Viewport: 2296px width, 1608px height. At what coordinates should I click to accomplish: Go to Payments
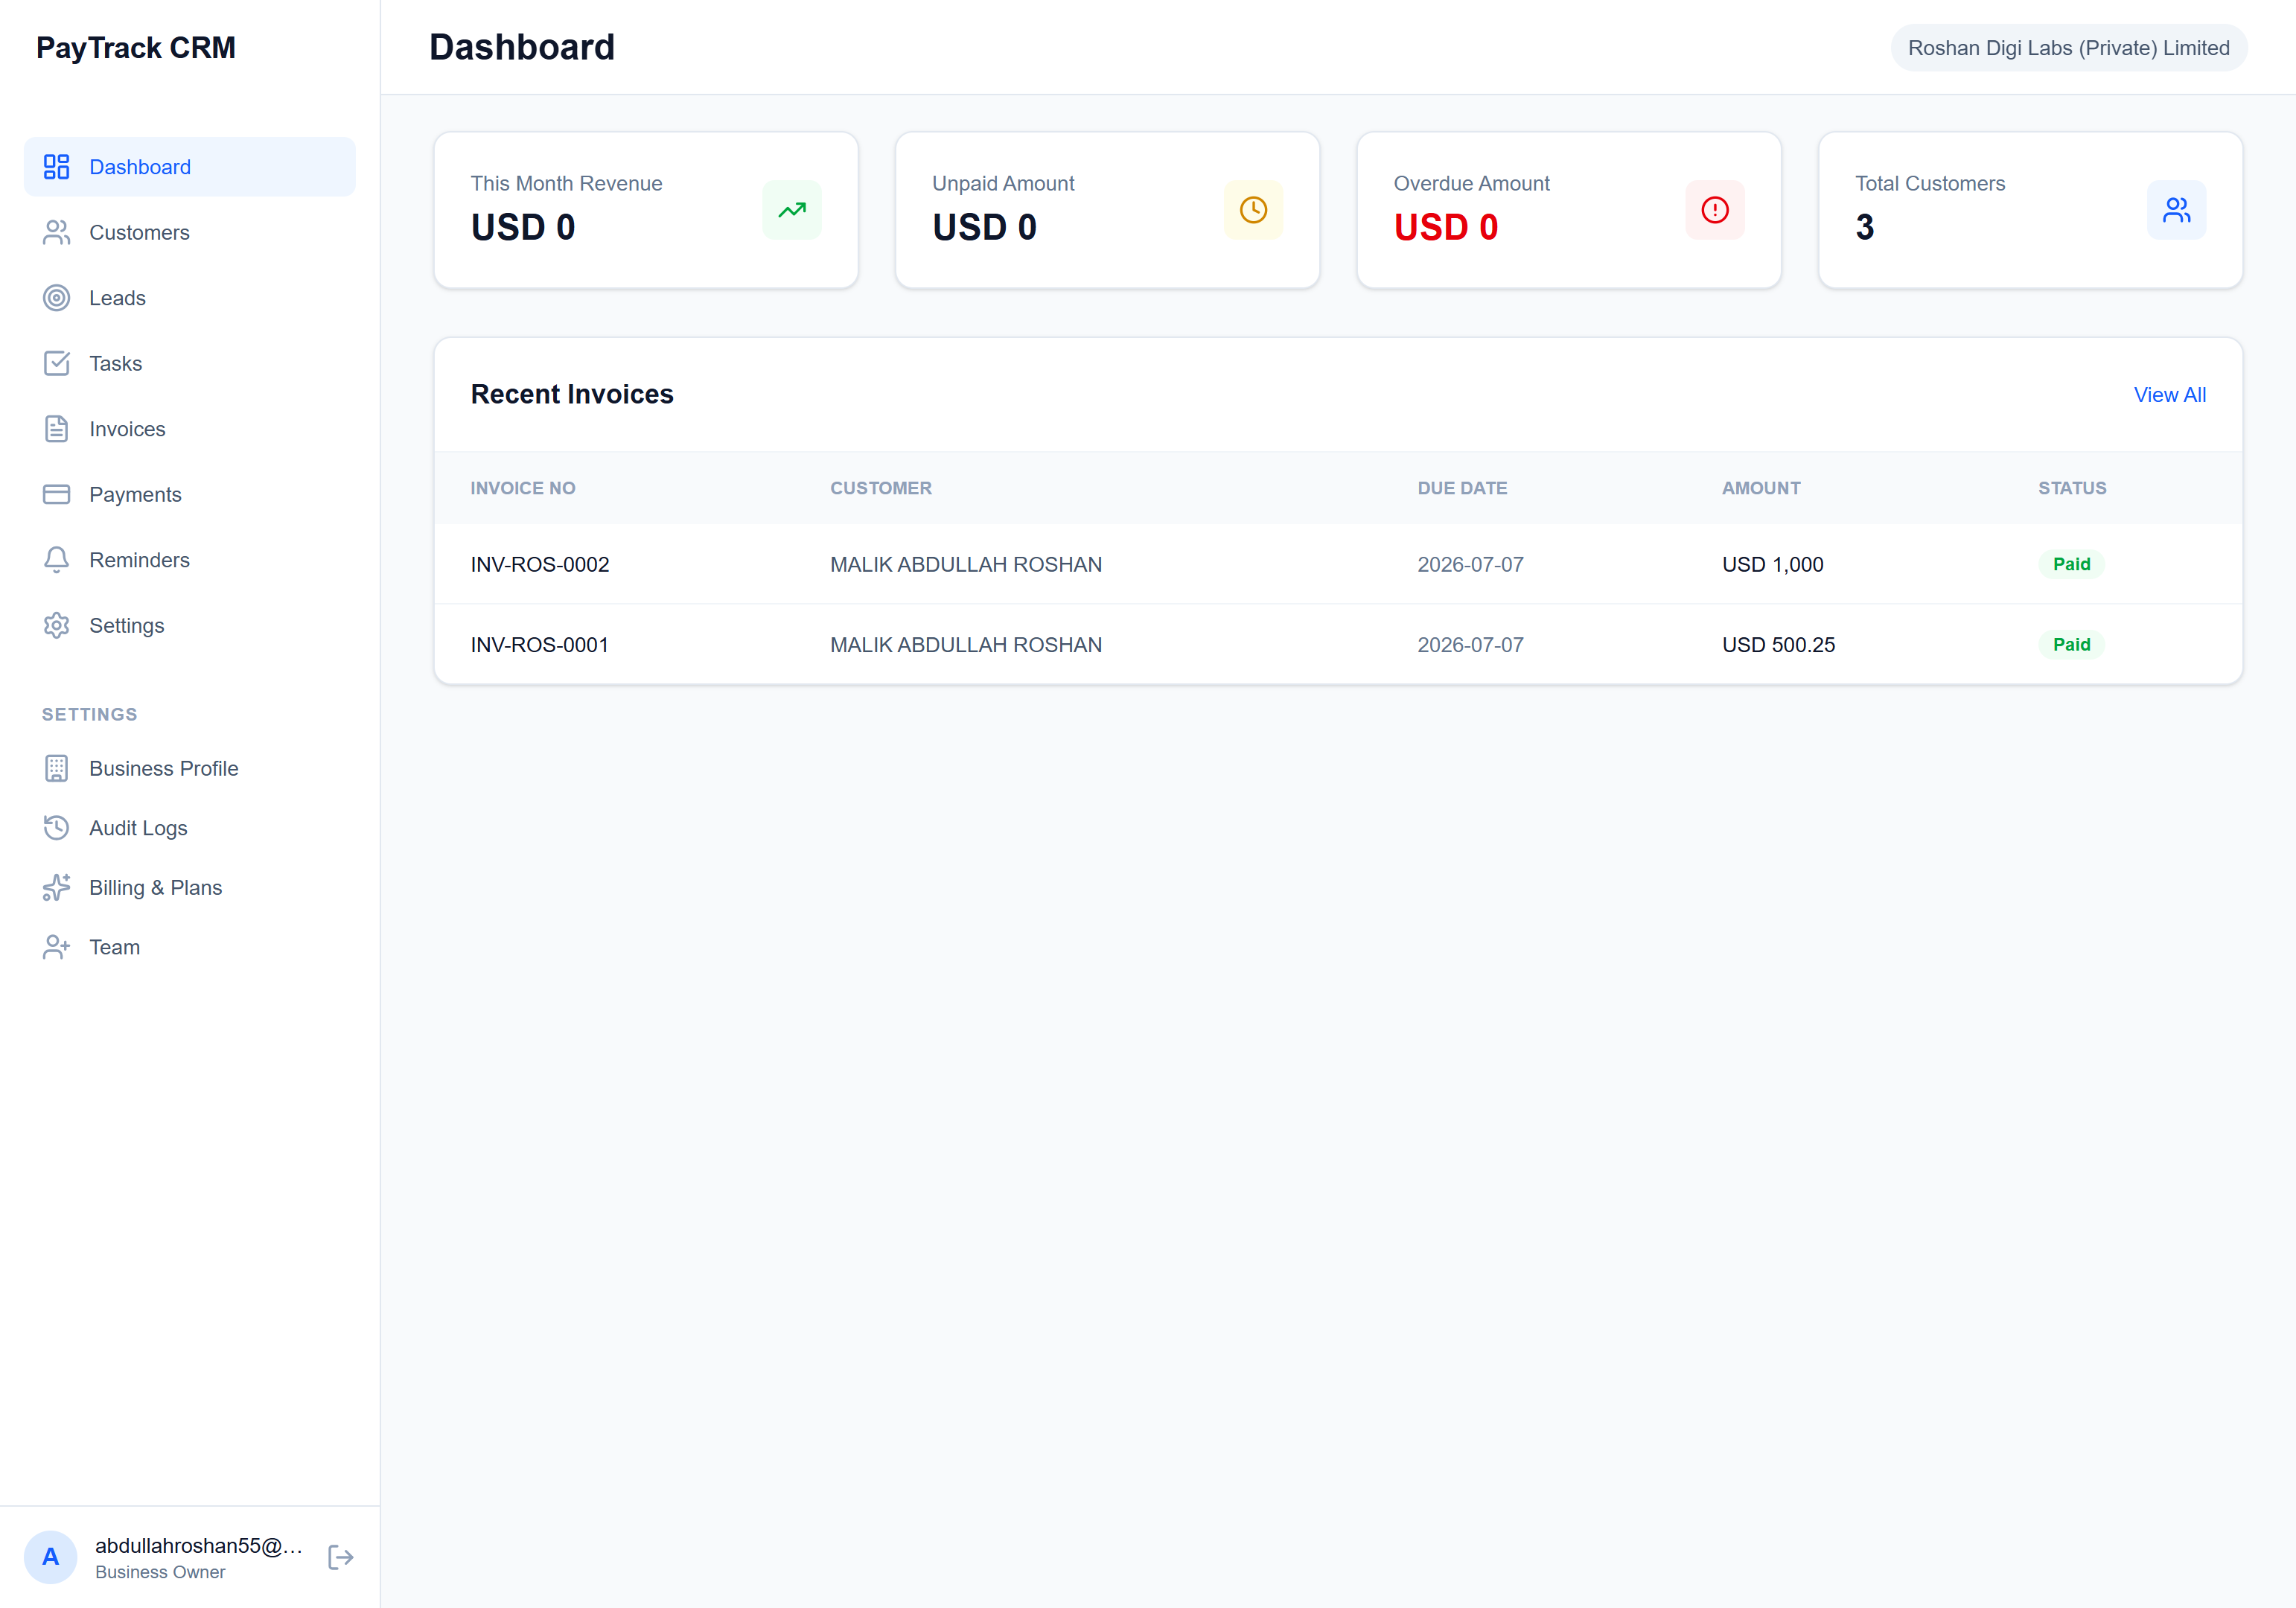[189, 494]
